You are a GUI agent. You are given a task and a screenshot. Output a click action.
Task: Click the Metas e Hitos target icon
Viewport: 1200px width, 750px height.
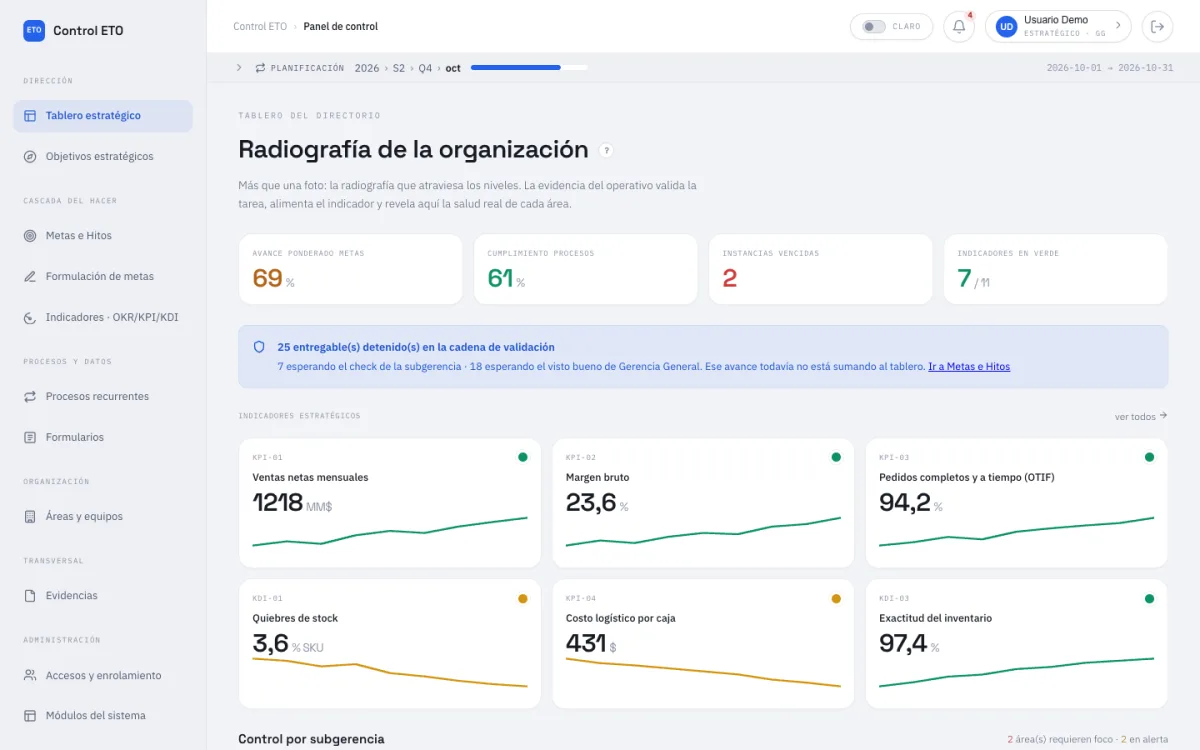pyautogui.click(x=30, y=236)
